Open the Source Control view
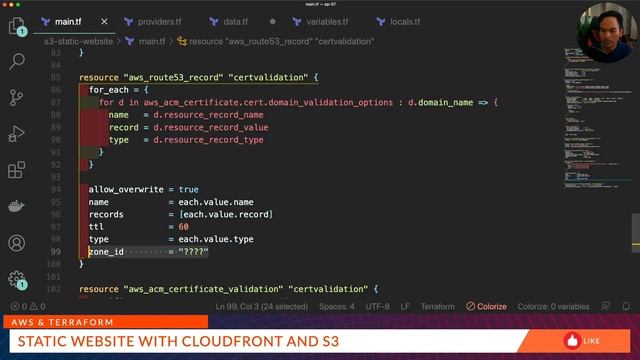The height and width of the screenshot is (360, 640). click(16, 98)
